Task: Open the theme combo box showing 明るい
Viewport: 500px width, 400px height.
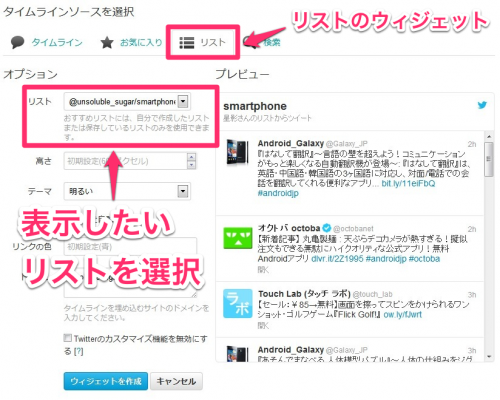Action: coord(127,191)
